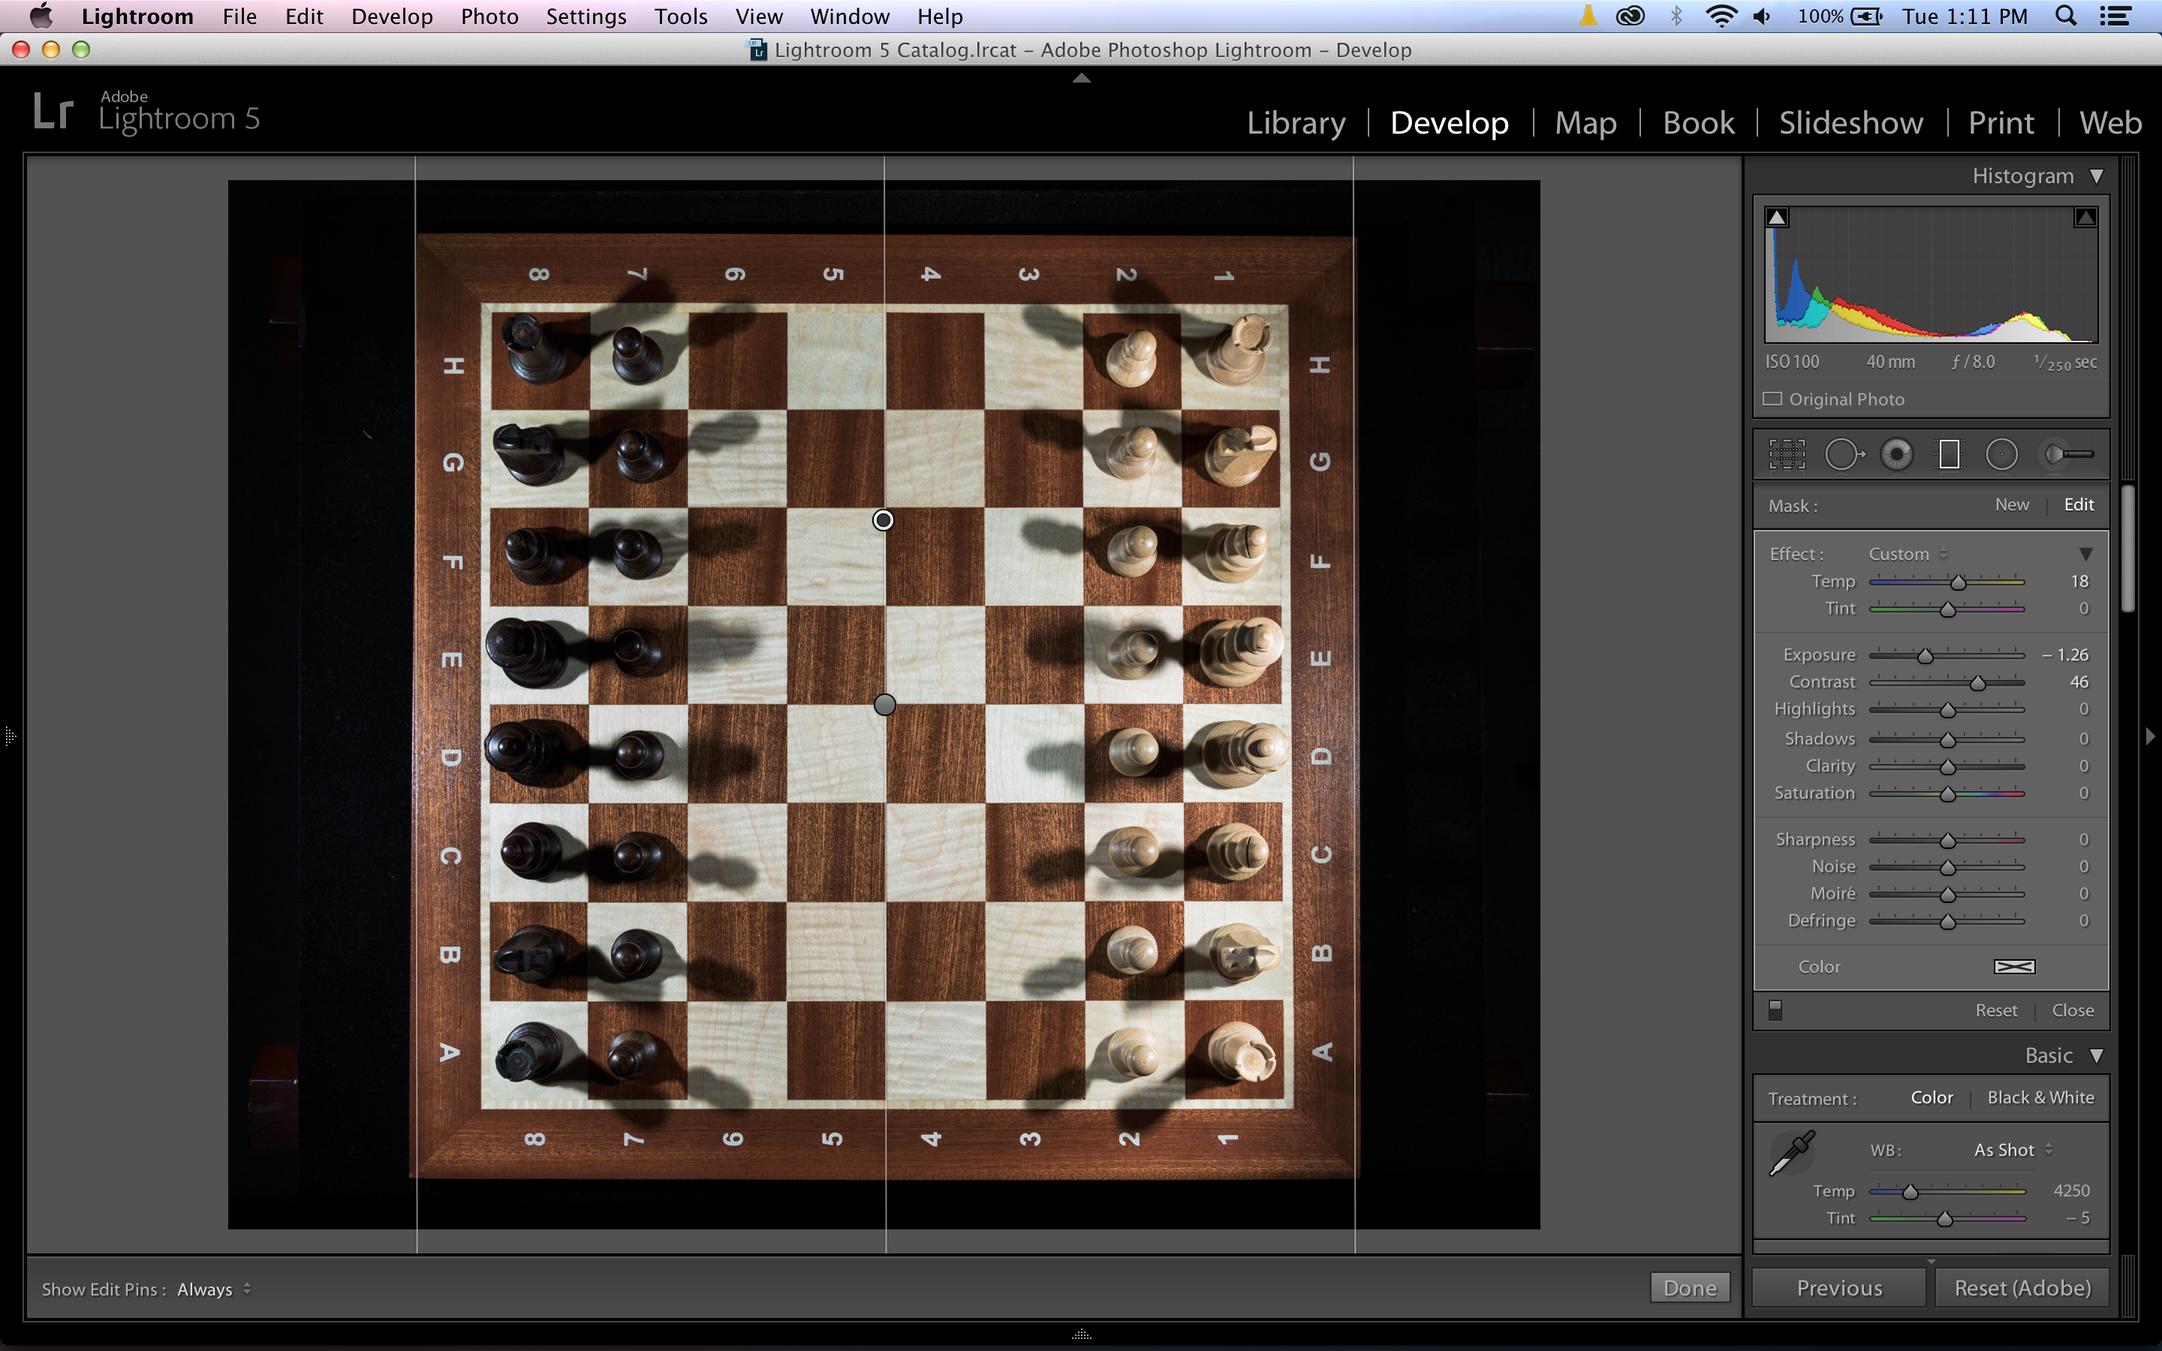Click the Done button
The image size is (2162, 1351).
point(1689,1288)
